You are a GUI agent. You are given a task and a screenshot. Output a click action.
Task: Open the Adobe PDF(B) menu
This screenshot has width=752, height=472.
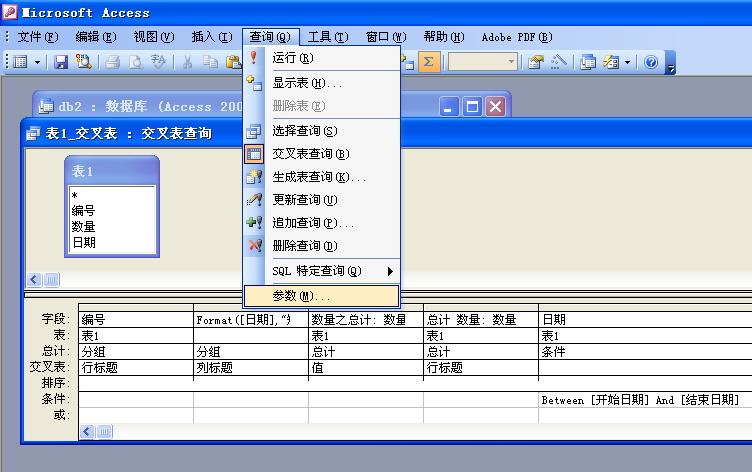(x=517, y=37)
